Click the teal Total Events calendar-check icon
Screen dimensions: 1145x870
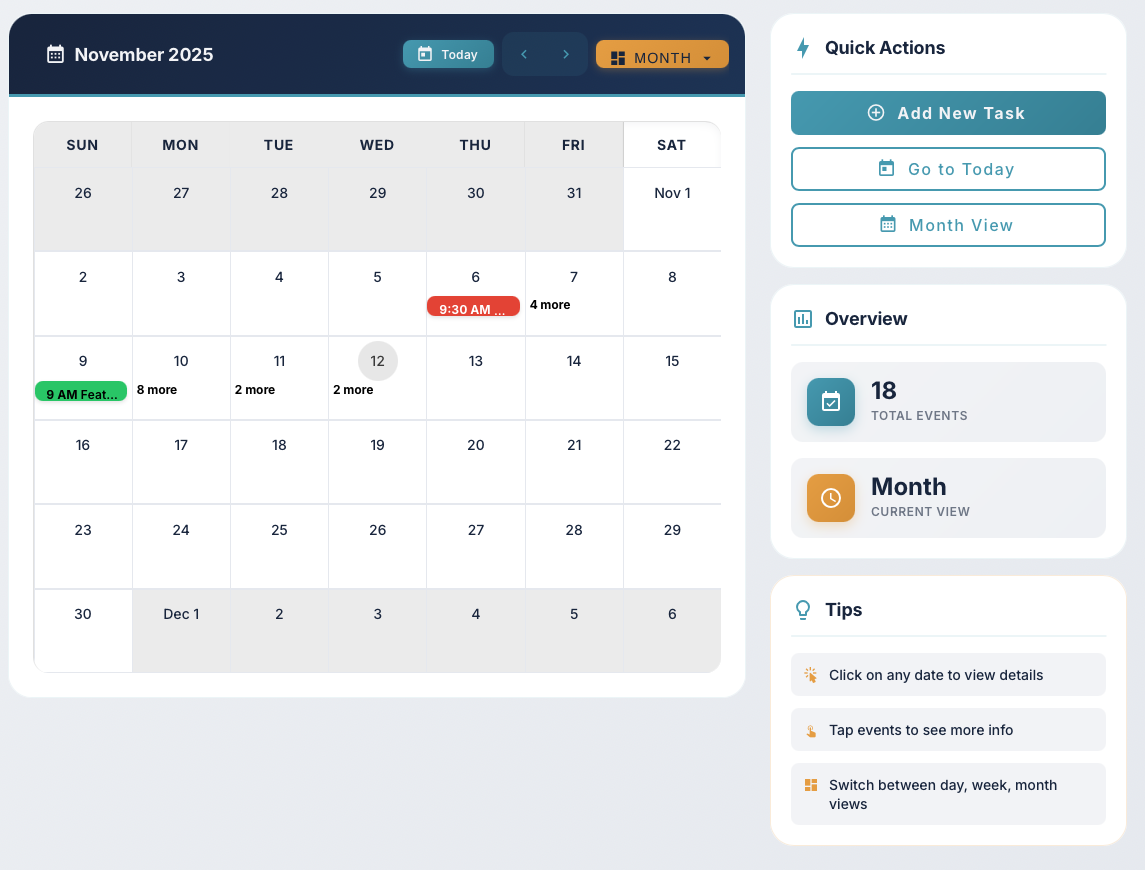point(830,402)
